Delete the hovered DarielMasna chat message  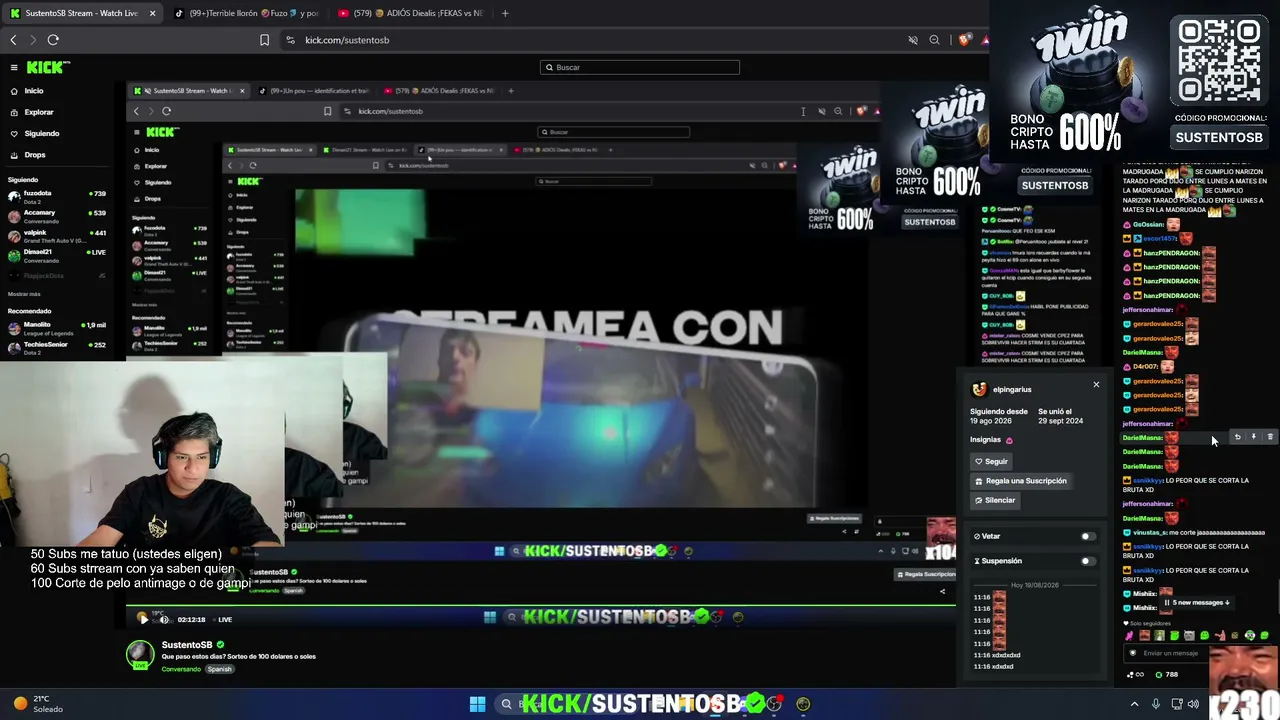(x=1270, y=437)
